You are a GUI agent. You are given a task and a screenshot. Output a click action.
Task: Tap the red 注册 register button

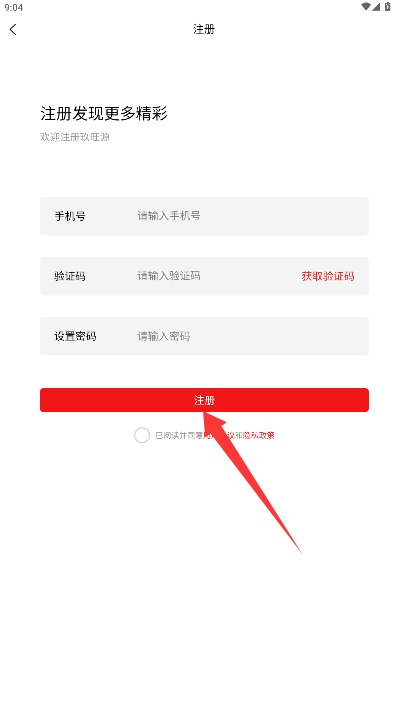point(204,400)
